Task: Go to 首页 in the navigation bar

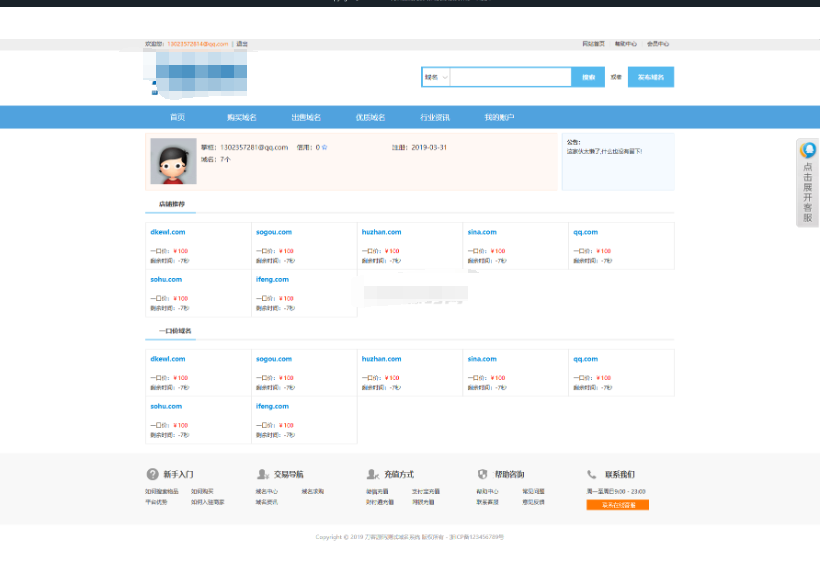Action: coord(177,117)
